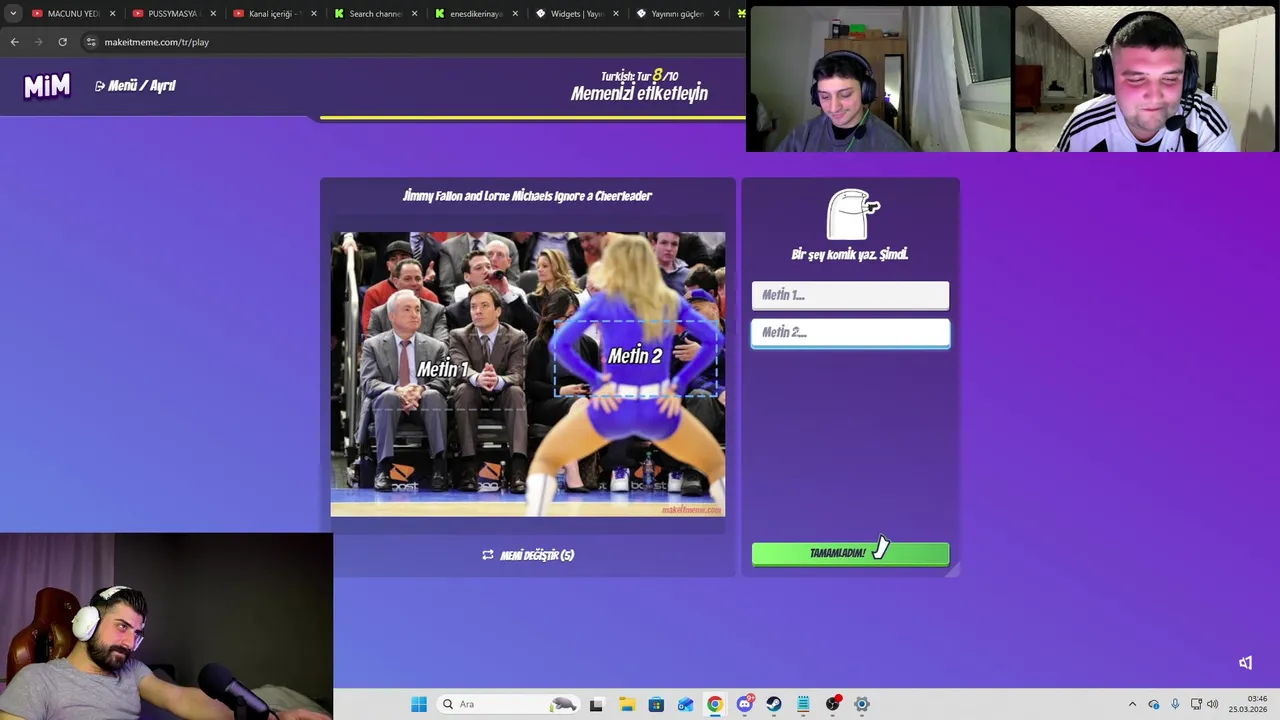Open site information icon in address bar

pos(91,42)
